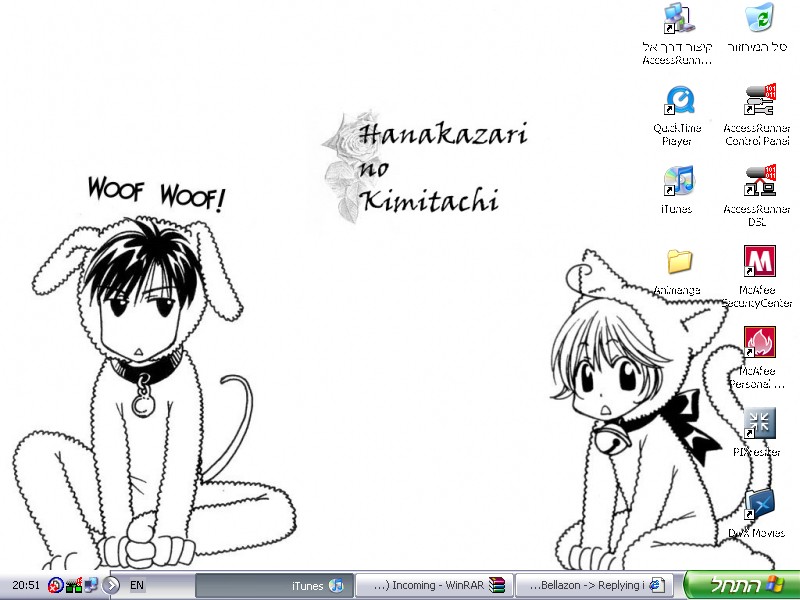The height and width of the screenshot is (600, 800).
Task: Click the taskbar clock showing 20:51
Action: tap(25, 585)
